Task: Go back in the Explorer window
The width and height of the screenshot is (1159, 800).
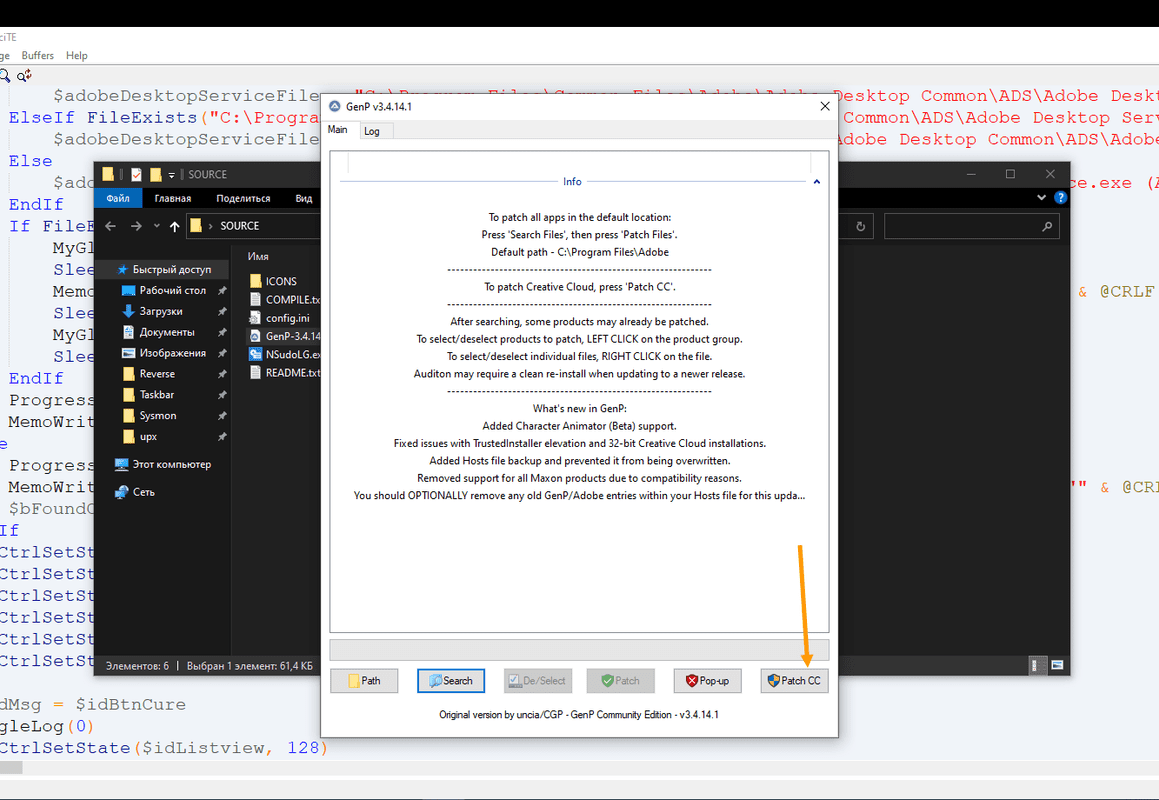Action: [x=111, y=226]
